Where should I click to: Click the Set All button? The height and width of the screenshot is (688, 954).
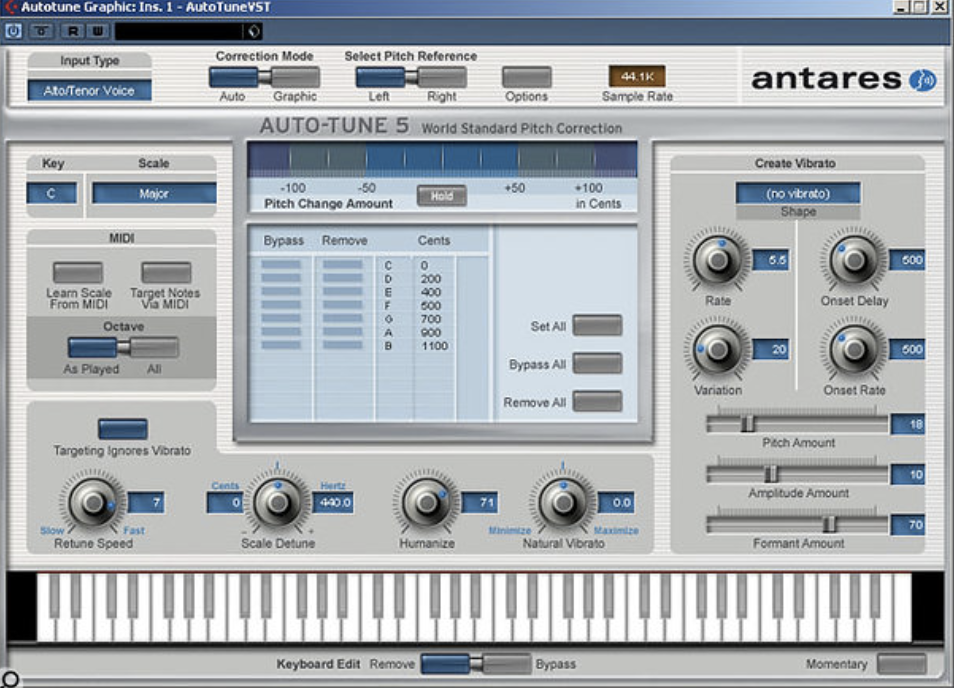[597, 325]
